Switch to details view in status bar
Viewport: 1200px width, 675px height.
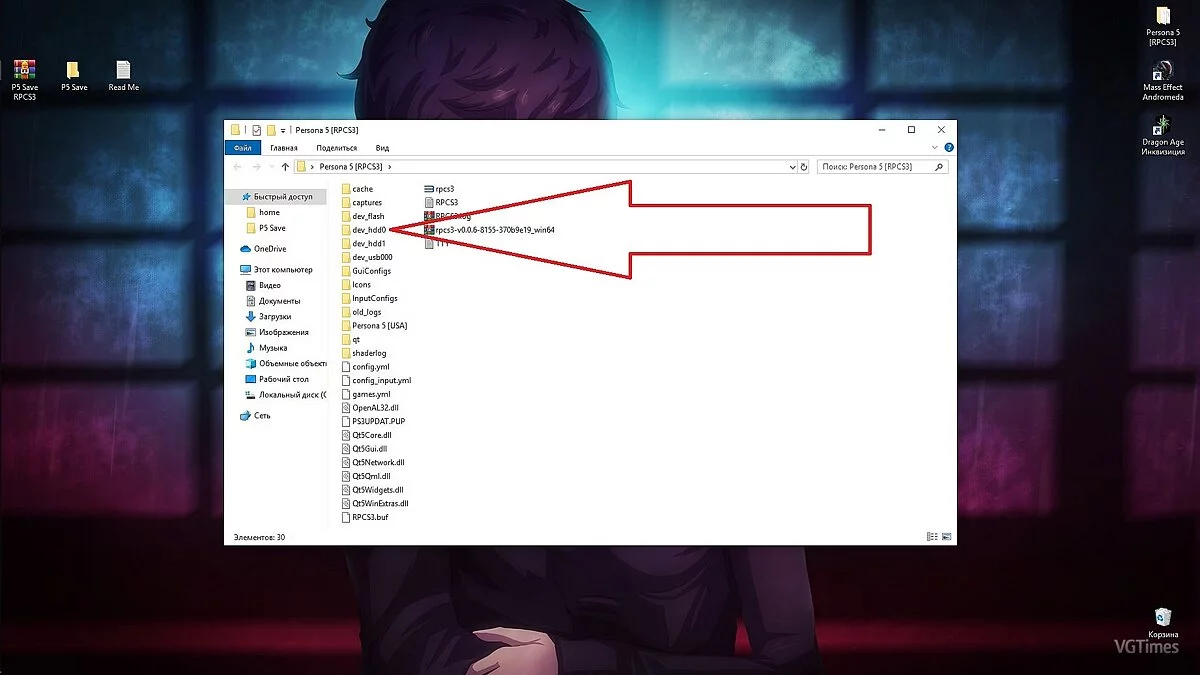pyautogui.click(x=932, y=537)
